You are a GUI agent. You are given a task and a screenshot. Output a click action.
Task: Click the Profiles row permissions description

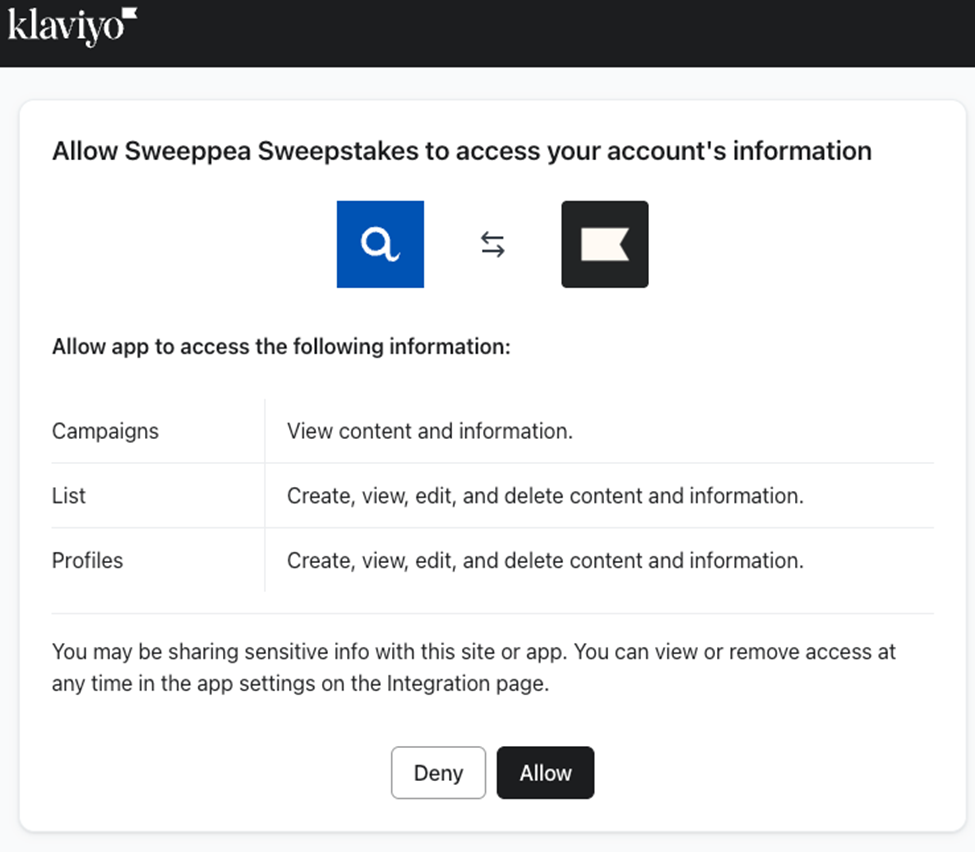point(545,561)
